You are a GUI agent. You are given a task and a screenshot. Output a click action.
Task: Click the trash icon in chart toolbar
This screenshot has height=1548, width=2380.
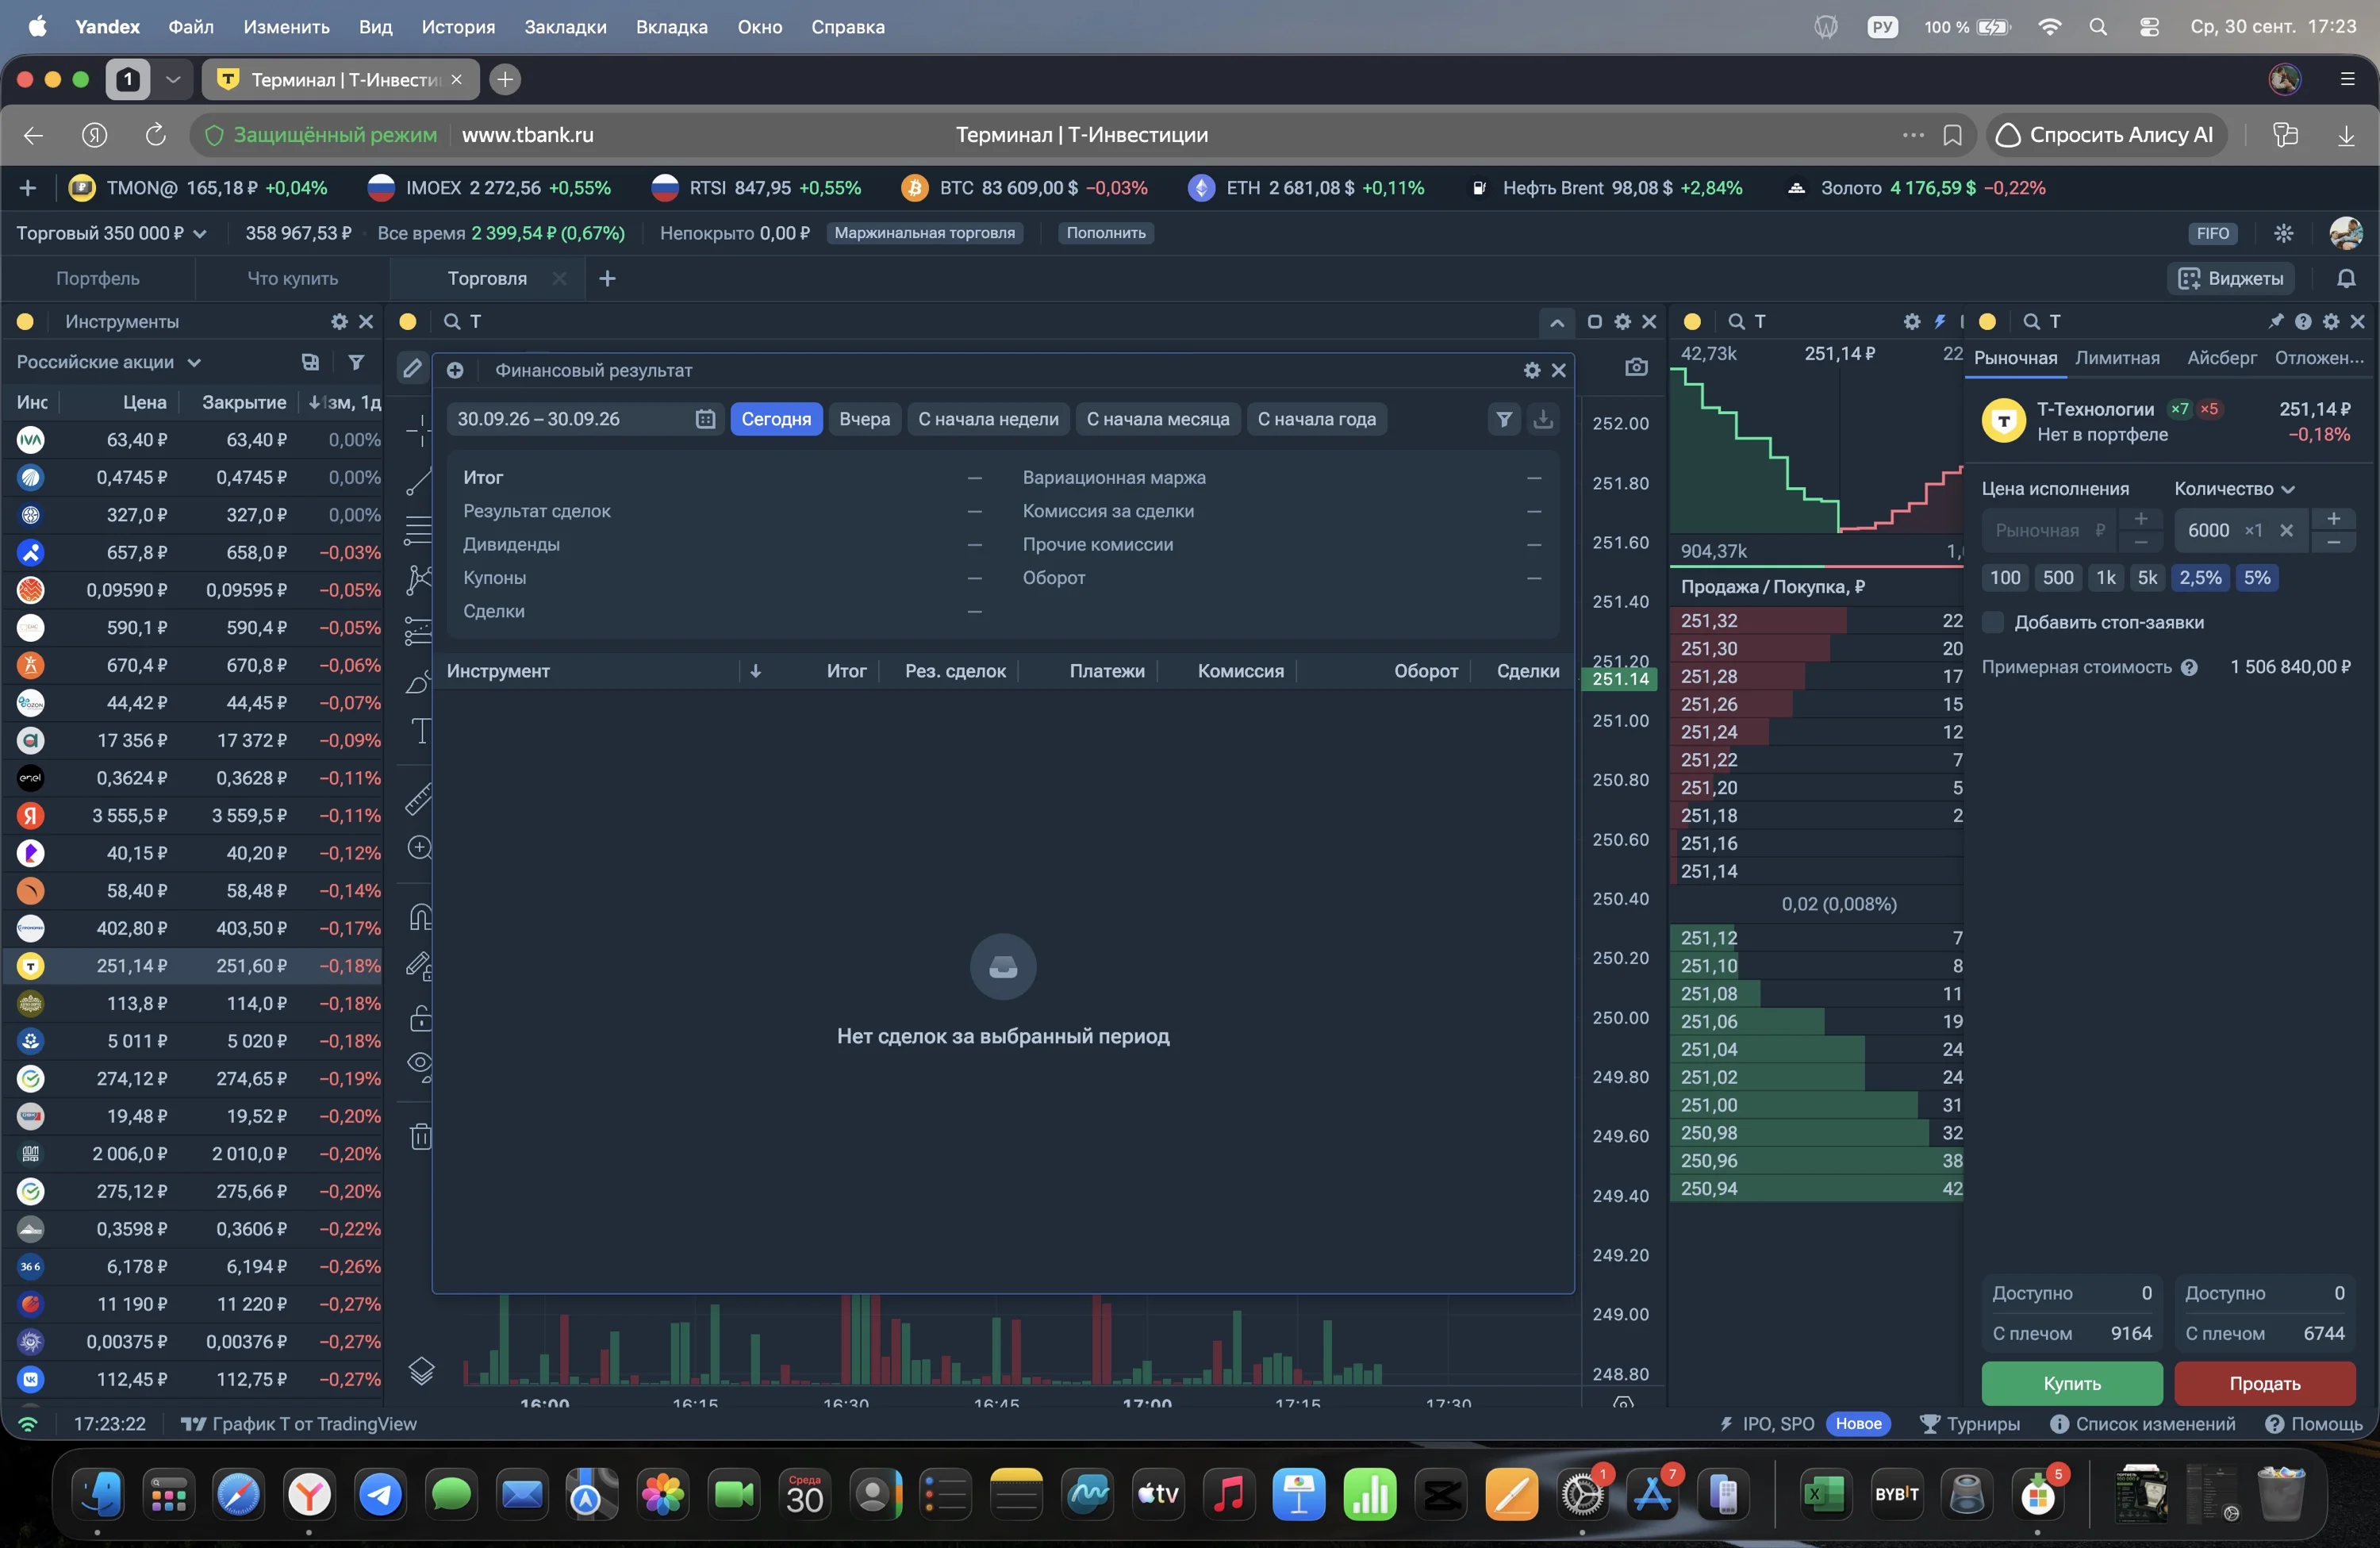(x=421, y=1136)
